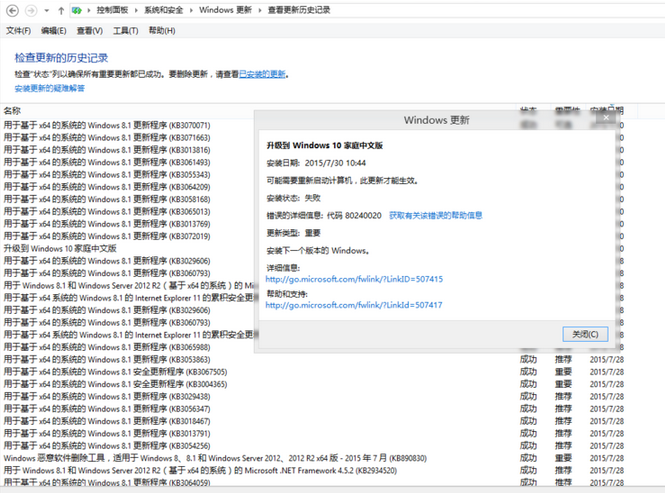This screenshot has height=493, width=665.
Task: Click the Forward navigation arrow
Action: point(31,11)
